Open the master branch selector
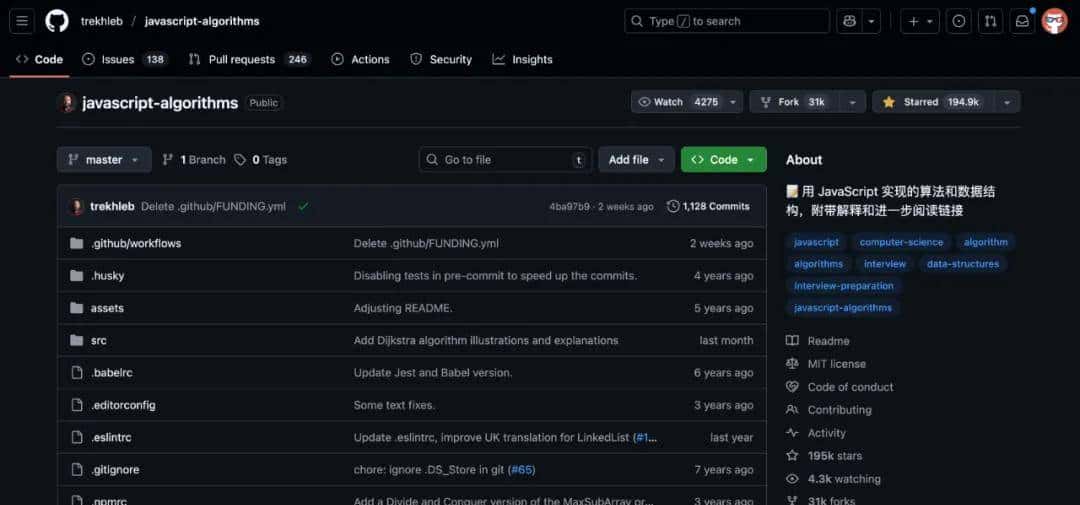Image resolution: width=1080 pixels, height=505 pixels. [104, 160]
